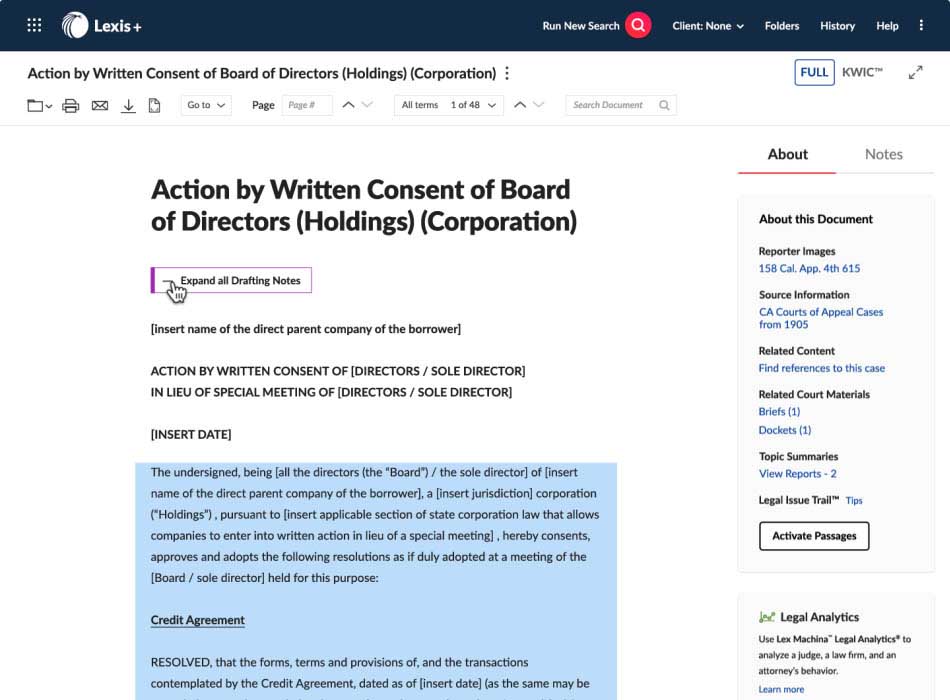Viewport: 950px width, 700px height.
Task: Jump to previous search term
Action: click(520, 105)
